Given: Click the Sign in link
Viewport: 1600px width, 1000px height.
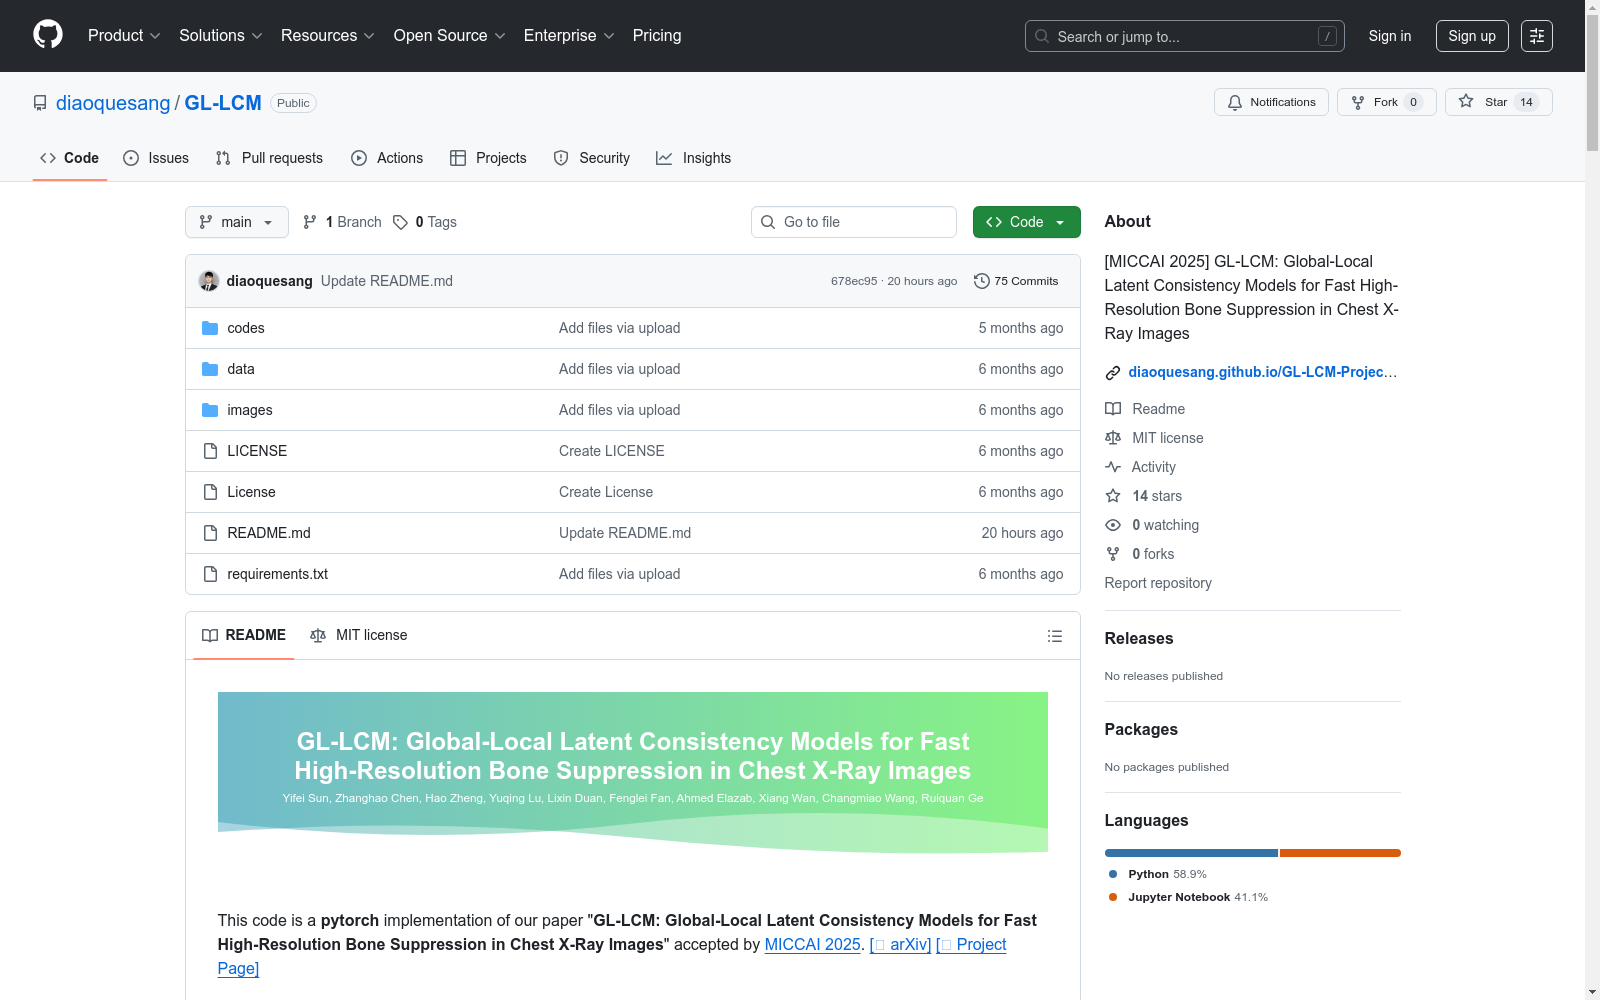Looking at the screenshot, I should point(1390,36).
